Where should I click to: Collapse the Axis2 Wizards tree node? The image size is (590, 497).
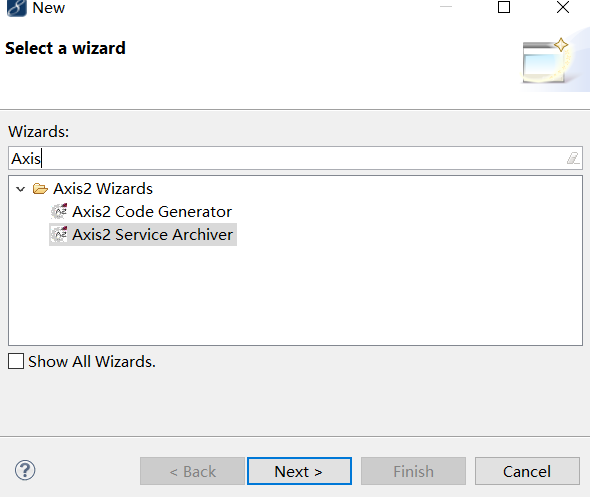click(x=21, y=189)
